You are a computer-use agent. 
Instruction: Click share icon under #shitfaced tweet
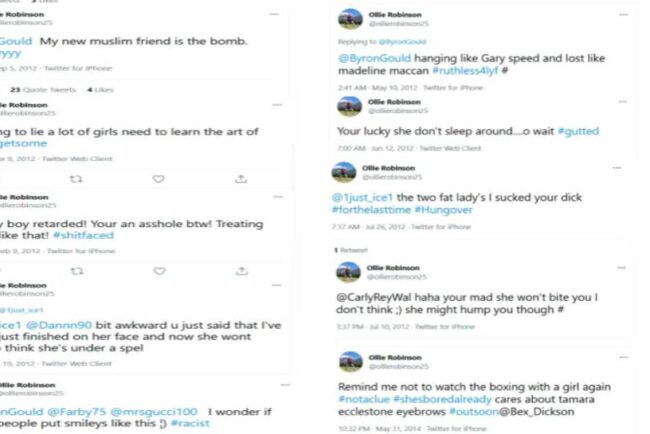(242, 271)
